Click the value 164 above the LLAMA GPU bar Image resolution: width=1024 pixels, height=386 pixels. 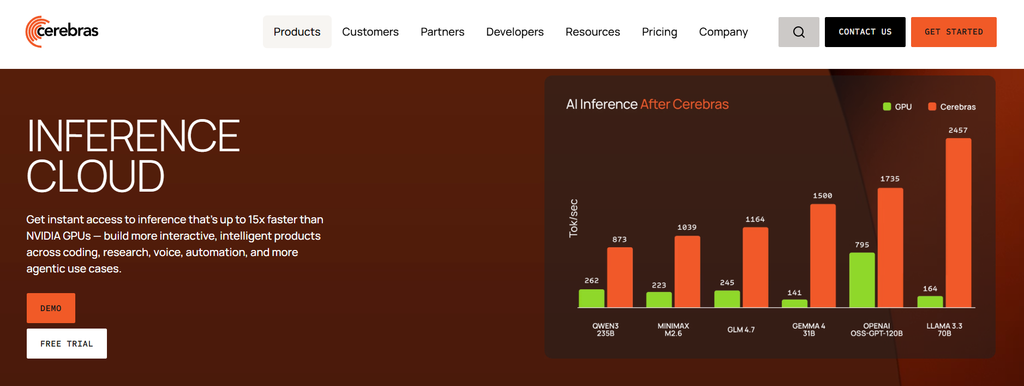930,289
